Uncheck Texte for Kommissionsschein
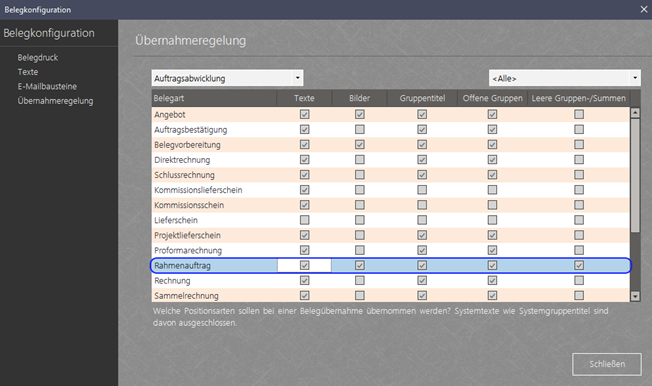 point(305,205)
